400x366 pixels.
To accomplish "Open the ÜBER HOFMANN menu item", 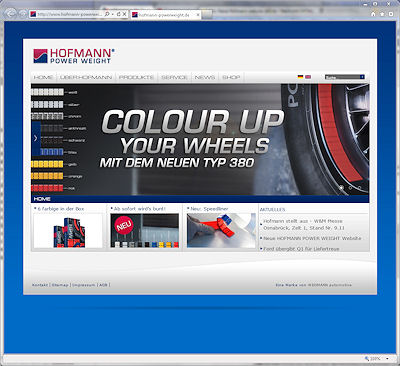I will [86, 77].
